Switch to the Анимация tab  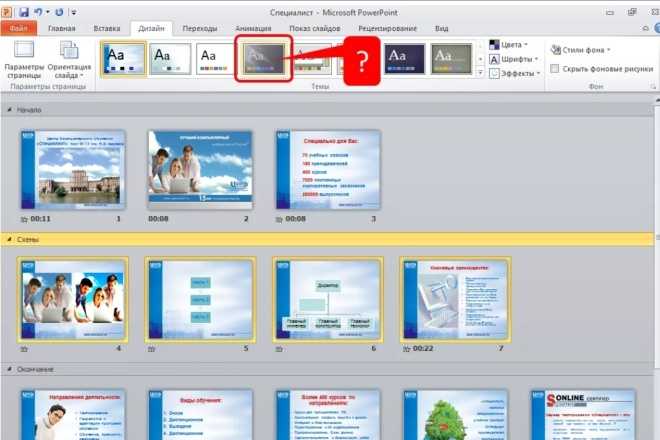(x=253, y=28)
